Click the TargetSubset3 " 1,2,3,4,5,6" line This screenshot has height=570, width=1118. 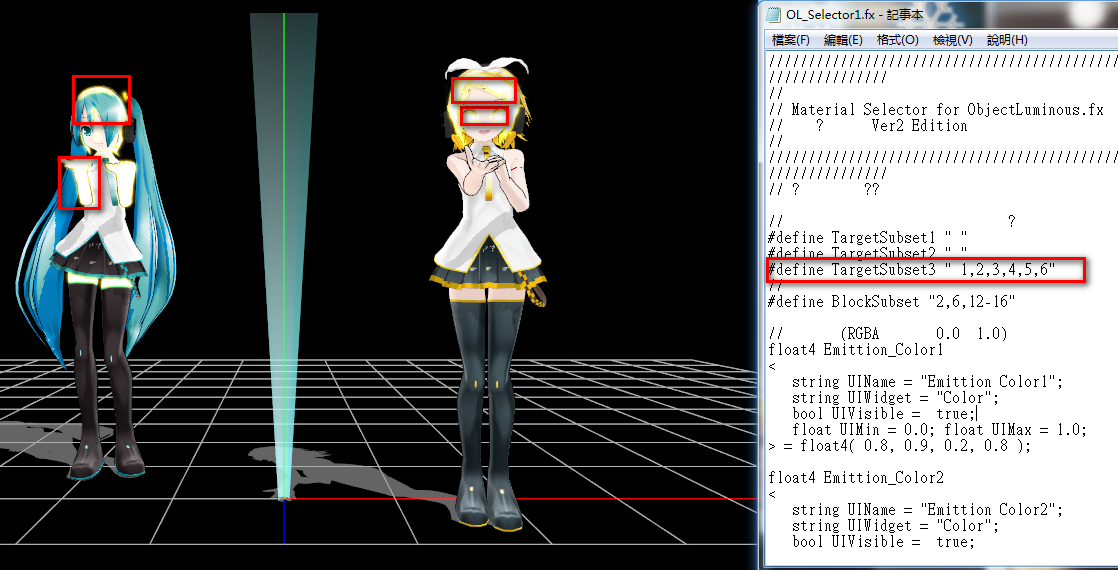tap(911, 270)
